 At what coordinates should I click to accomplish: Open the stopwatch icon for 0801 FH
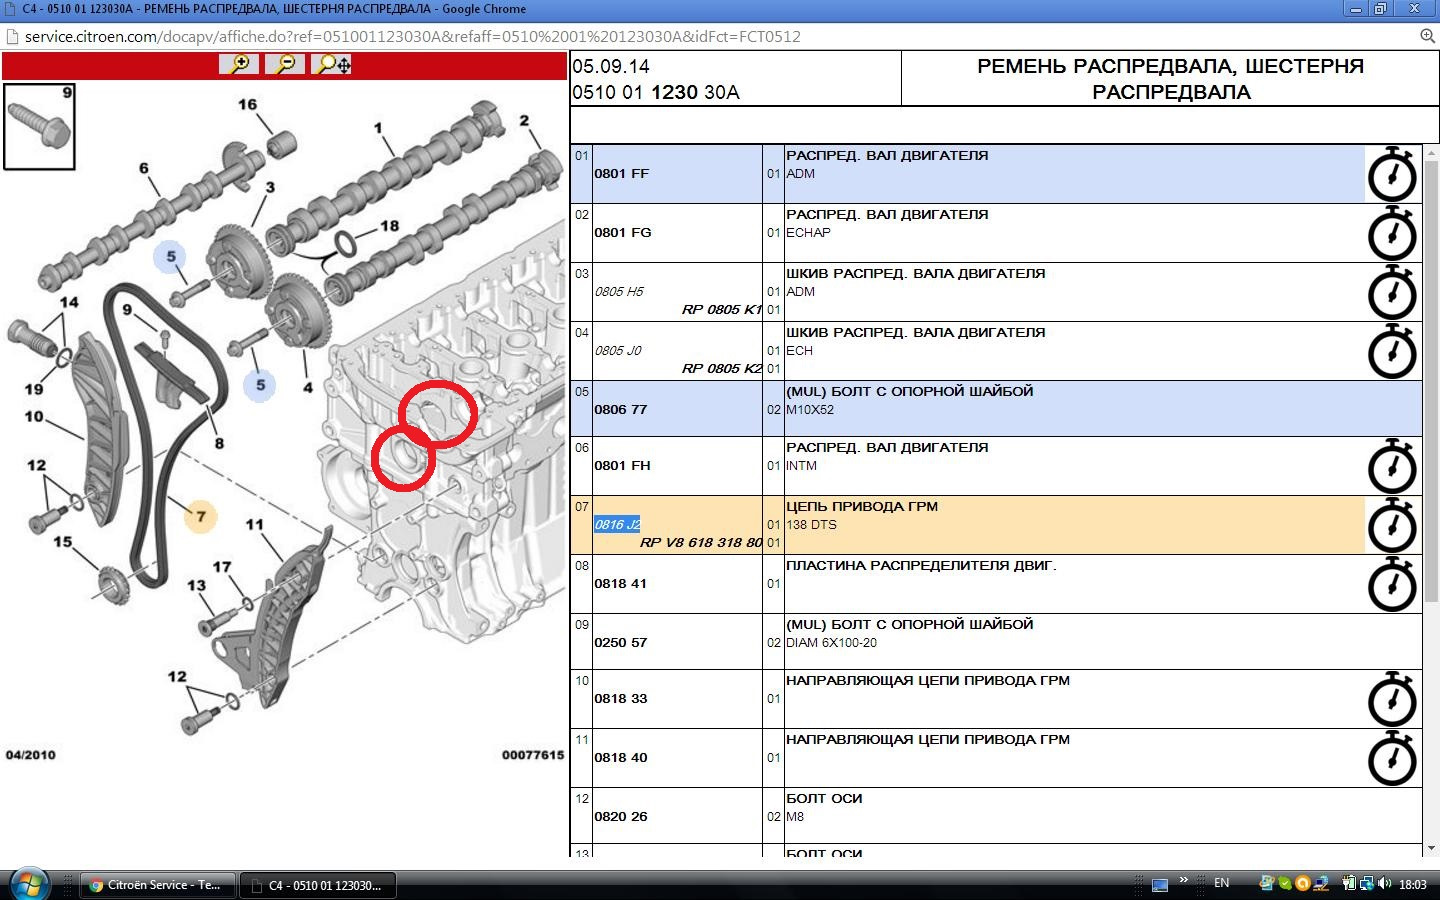(x=1392, y=466)
